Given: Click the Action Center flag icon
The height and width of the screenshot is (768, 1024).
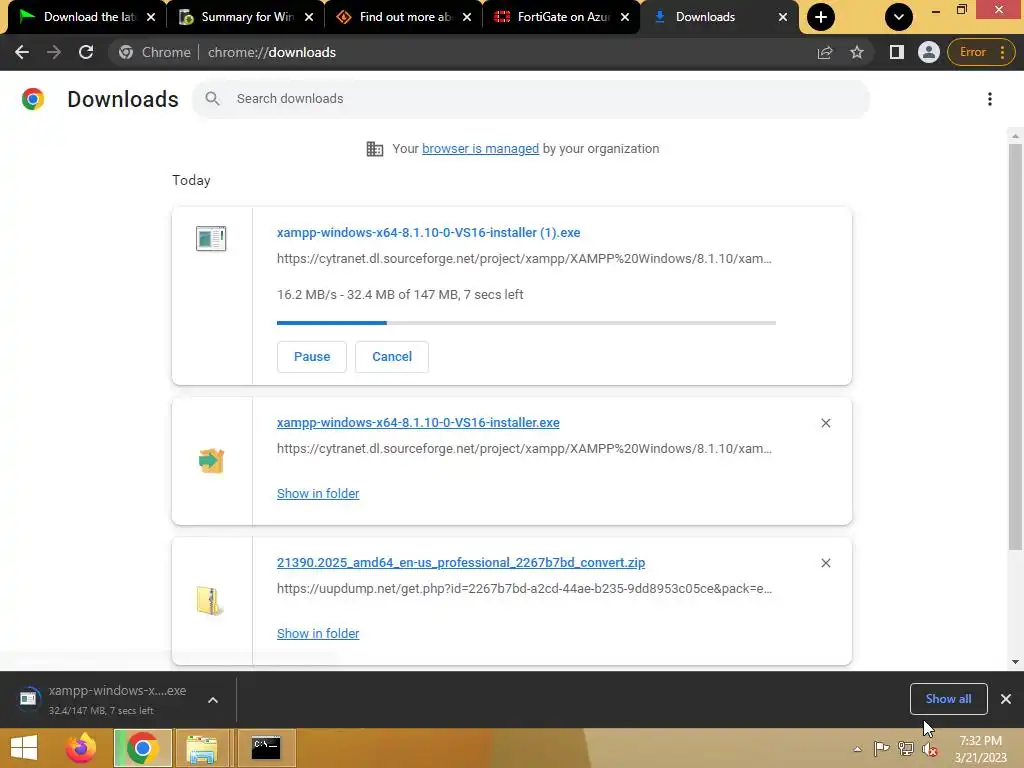Looking at the screenshot, I should coord(882,748).
